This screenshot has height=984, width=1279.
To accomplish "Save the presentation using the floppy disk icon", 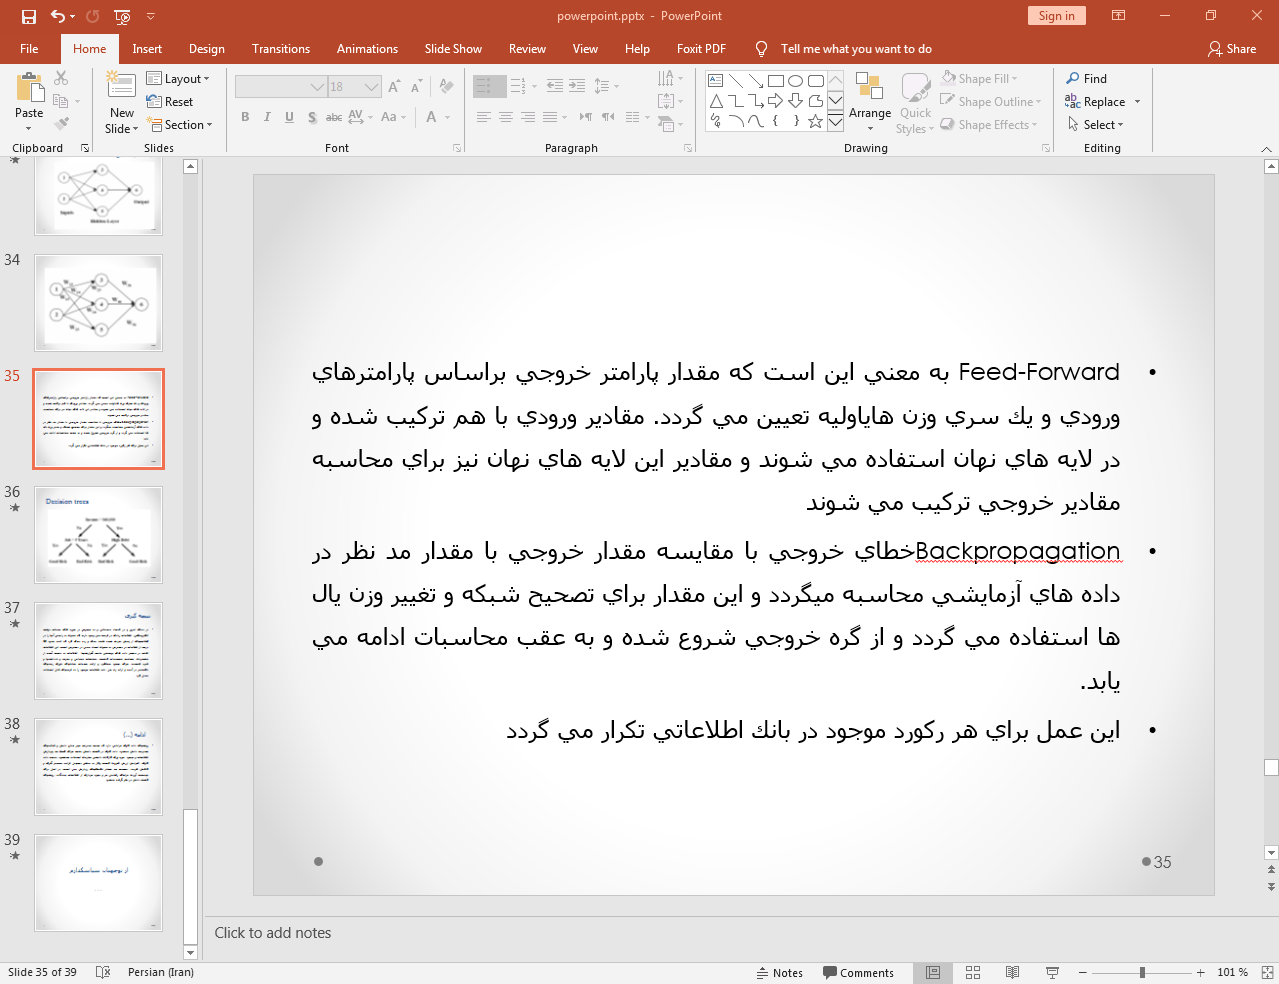I will click(29, 16).
